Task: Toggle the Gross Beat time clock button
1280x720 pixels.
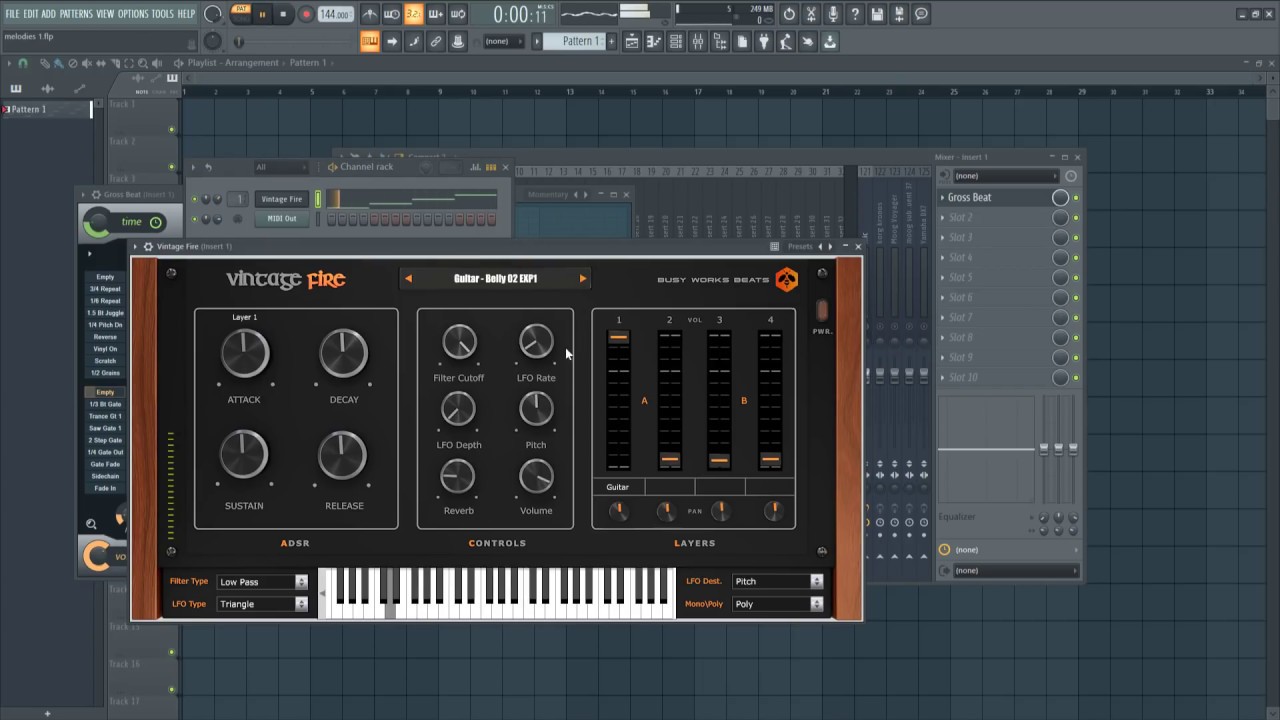Action: 155,222
